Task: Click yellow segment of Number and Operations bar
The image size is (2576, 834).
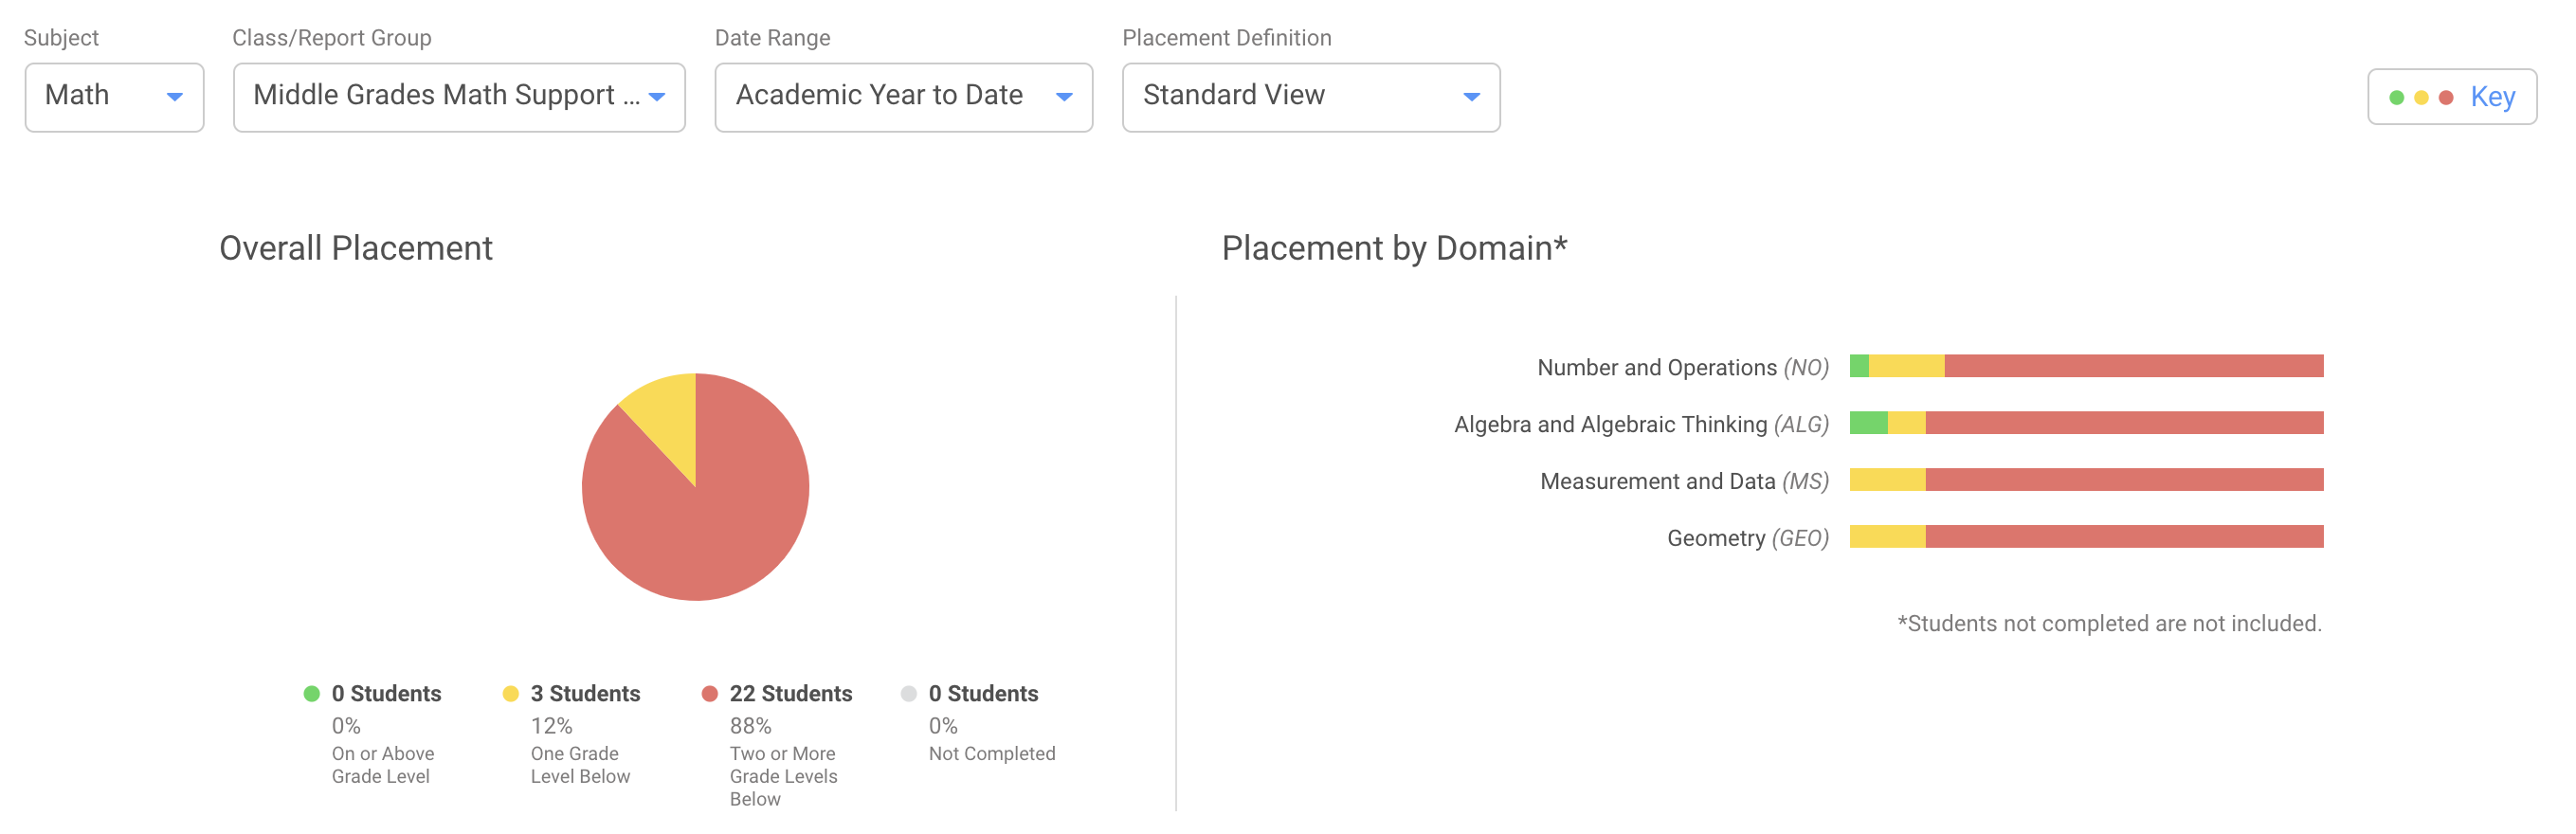Action: coord(1906,366)
